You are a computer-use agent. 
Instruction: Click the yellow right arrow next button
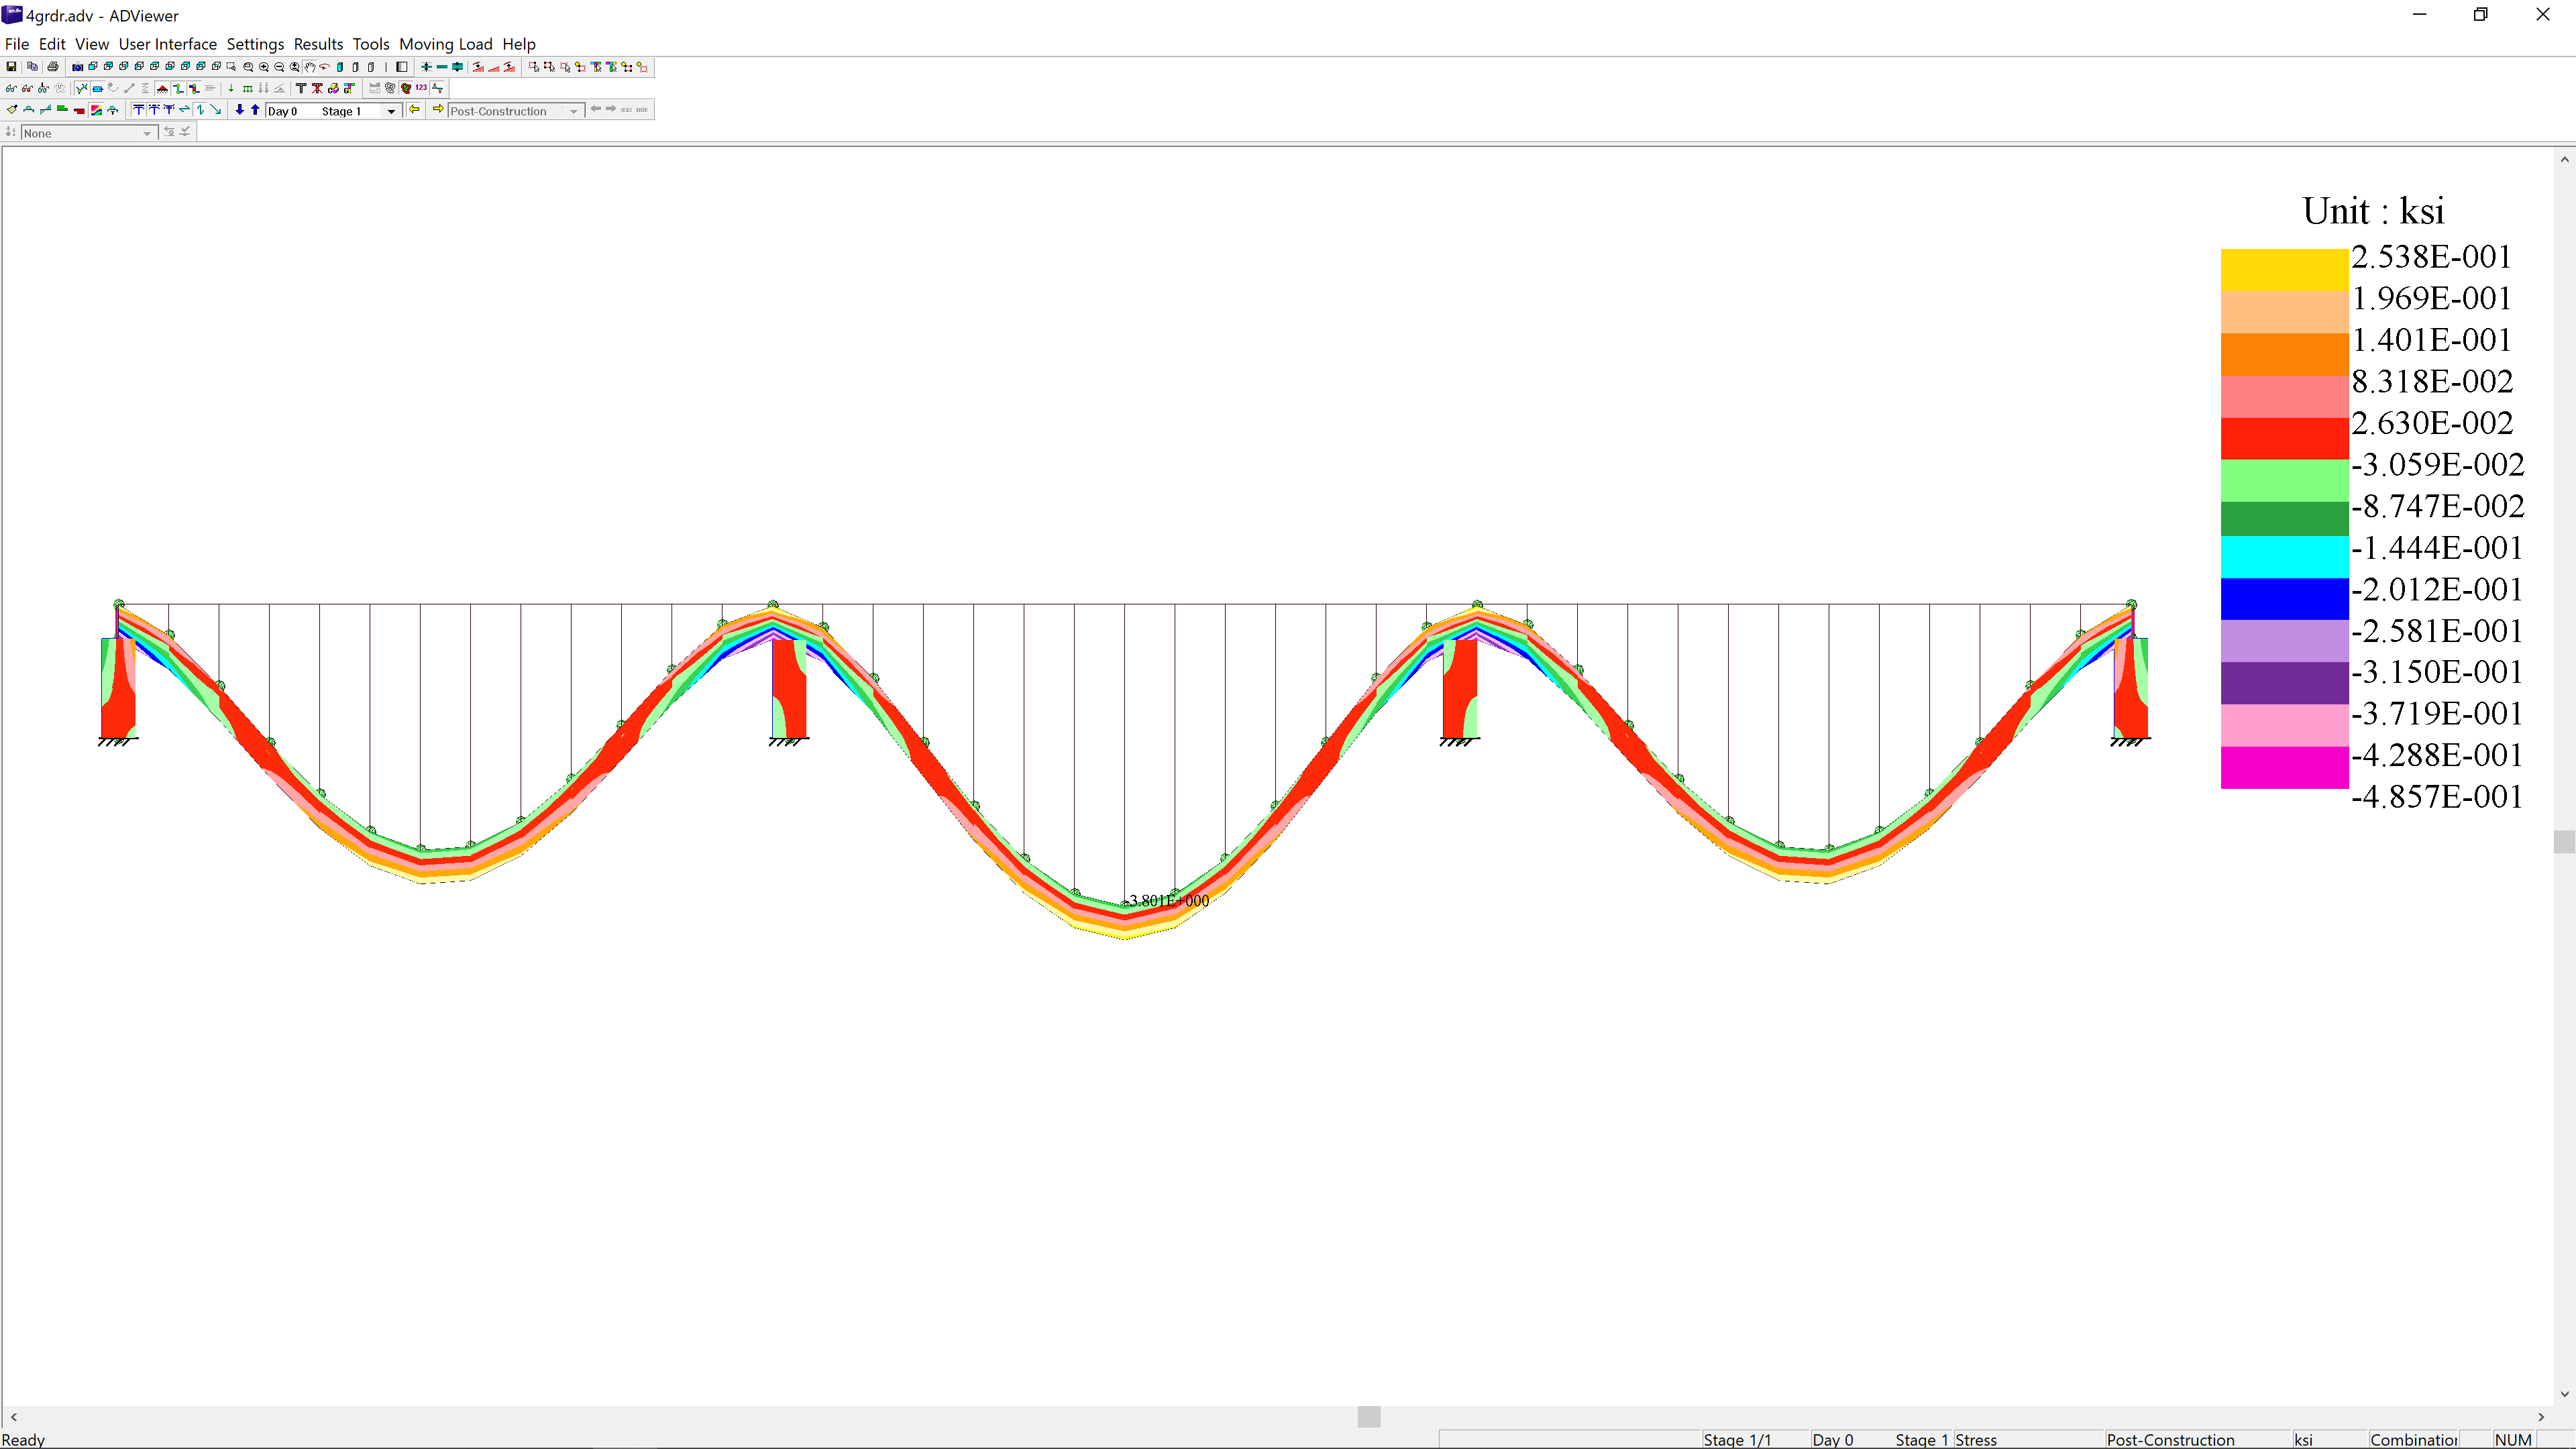point(438,110)
